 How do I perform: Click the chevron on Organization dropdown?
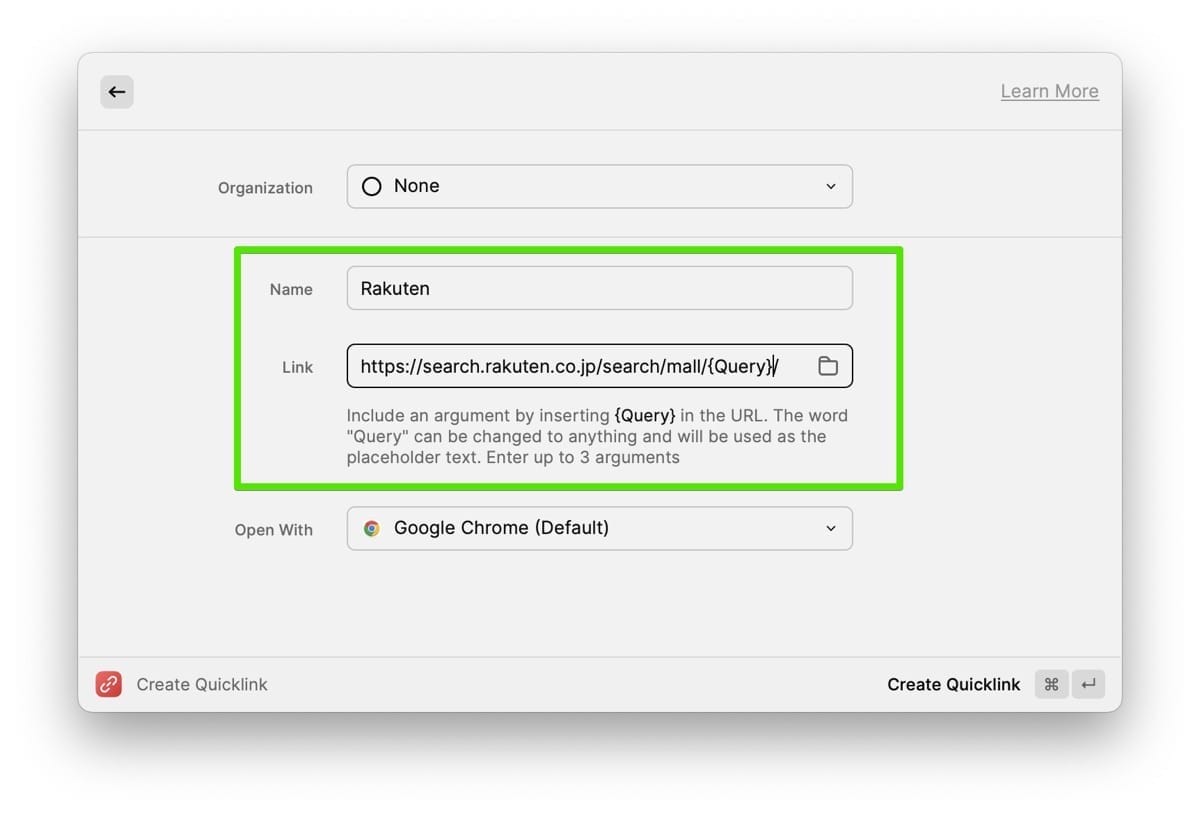[831, 187]
